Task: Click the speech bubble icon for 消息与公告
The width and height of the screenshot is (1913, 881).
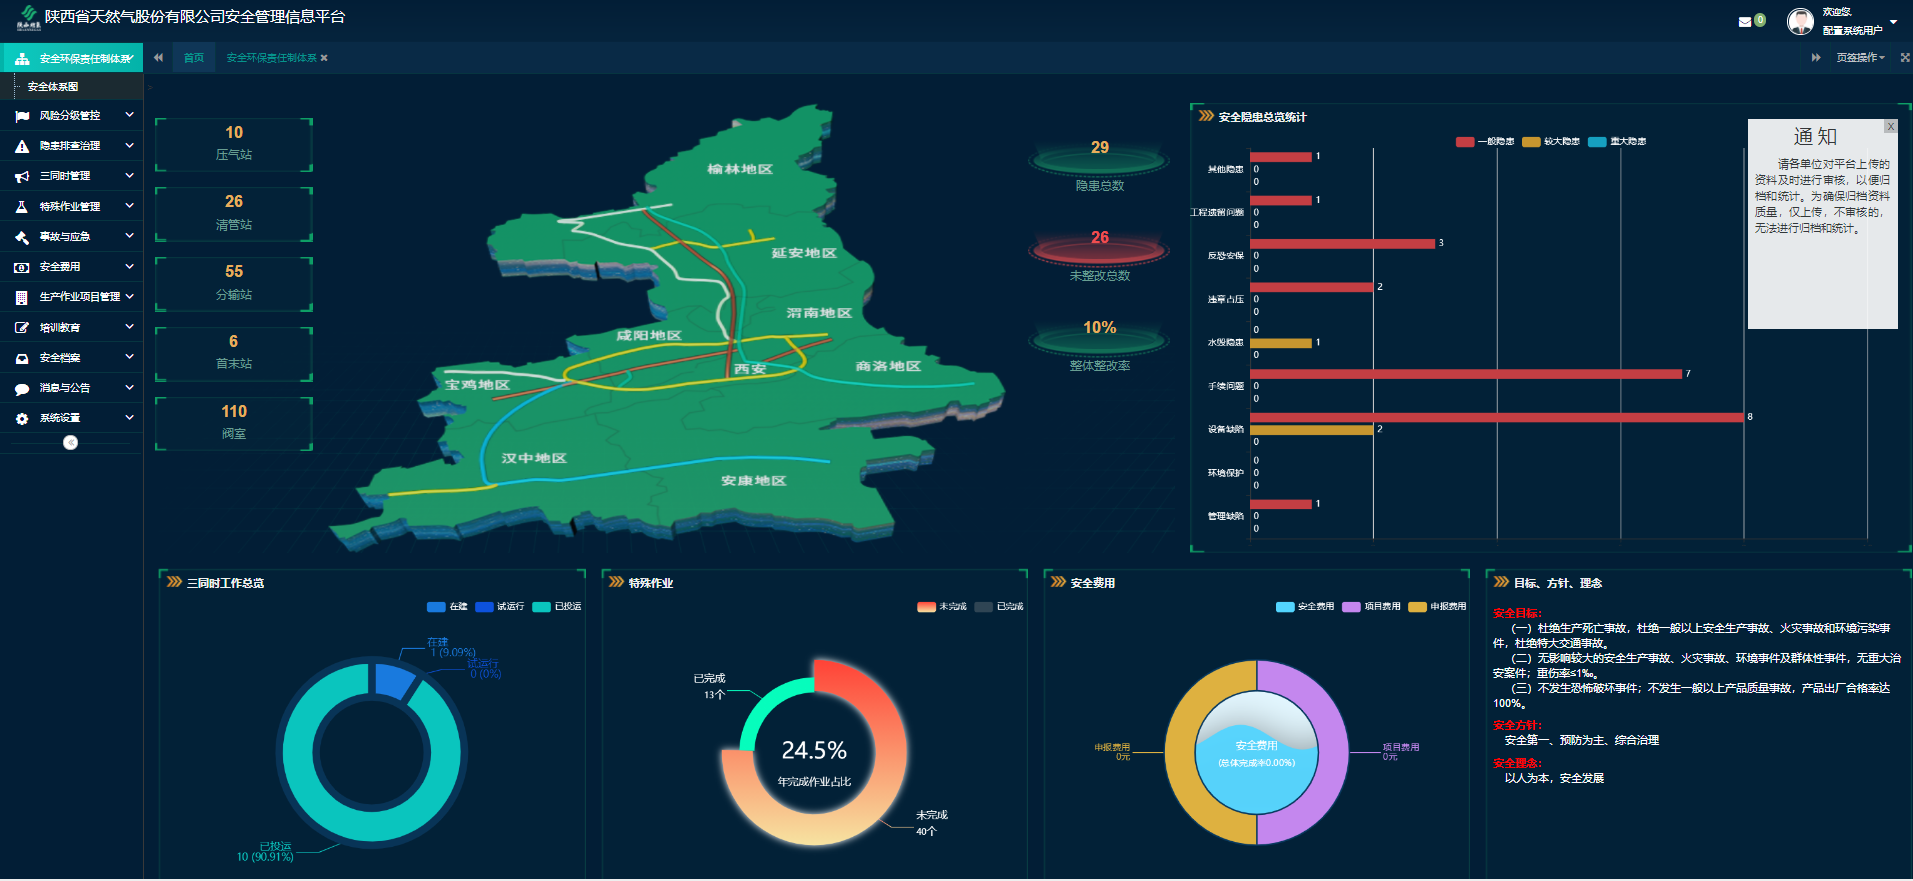Action: tap(22, 388)
